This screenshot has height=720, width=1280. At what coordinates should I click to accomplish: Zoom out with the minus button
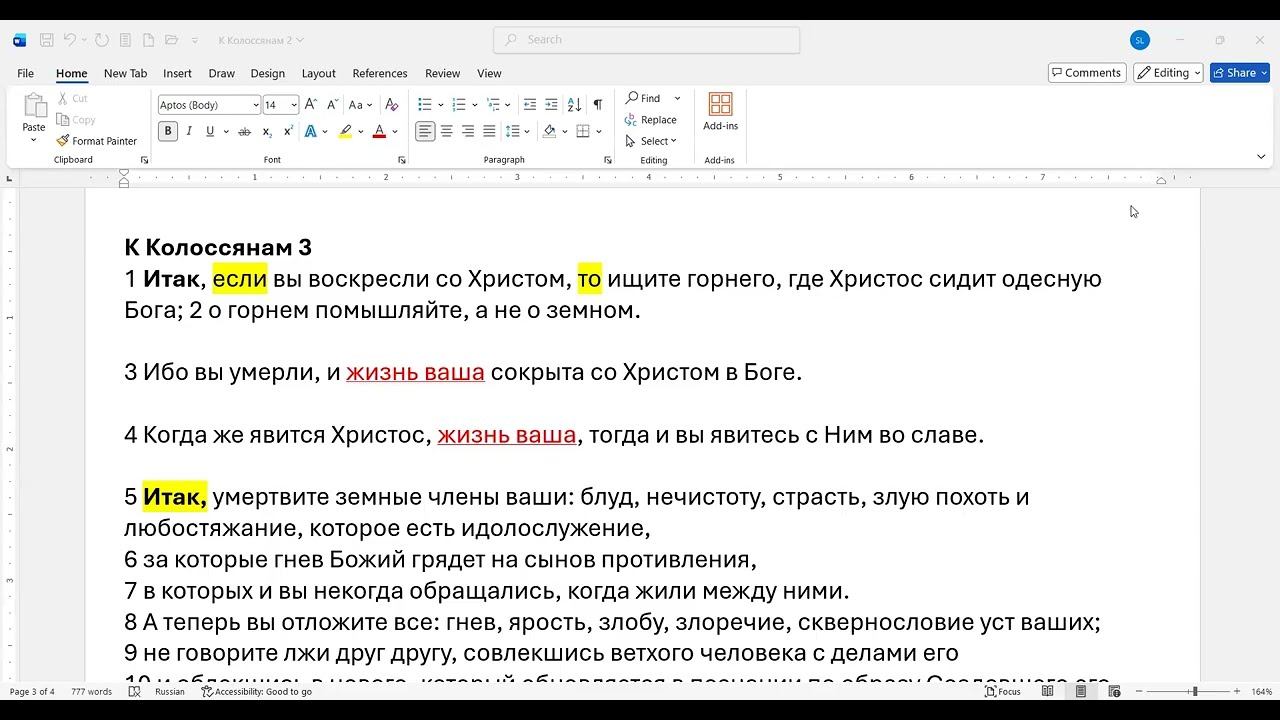pyautogui.click(x=1138, y=691)
